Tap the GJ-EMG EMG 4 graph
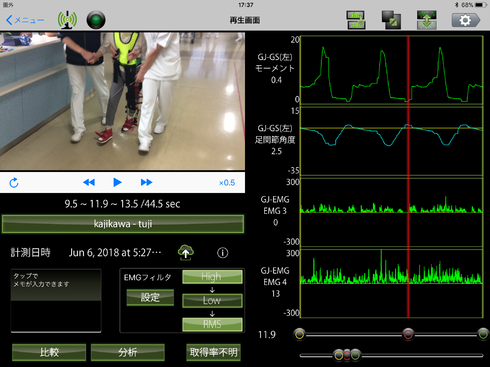Screen dimensions: 490x367 point(392,283)
